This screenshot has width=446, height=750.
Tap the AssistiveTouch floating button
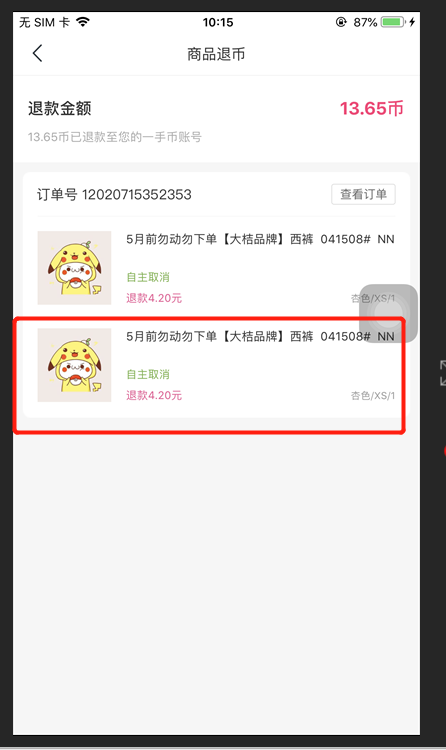[389, 313]
